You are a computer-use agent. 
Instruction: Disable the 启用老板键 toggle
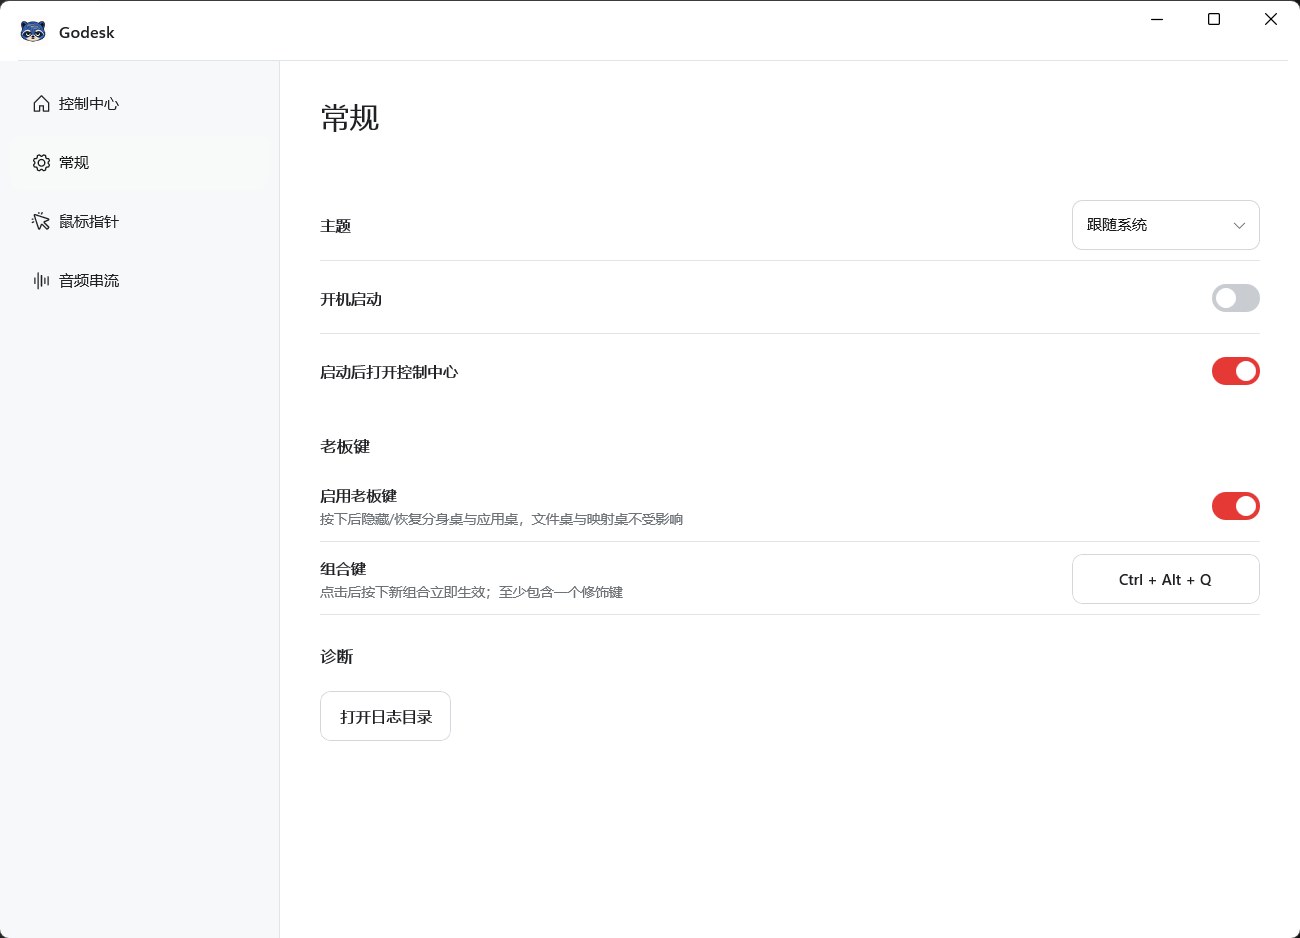1235,506
